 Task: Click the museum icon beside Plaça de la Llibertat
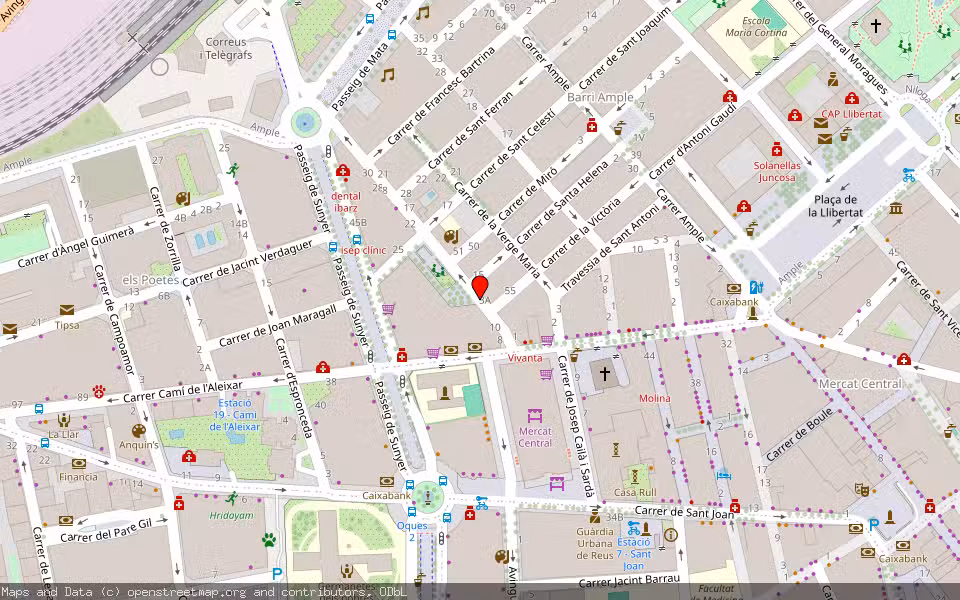896,208
